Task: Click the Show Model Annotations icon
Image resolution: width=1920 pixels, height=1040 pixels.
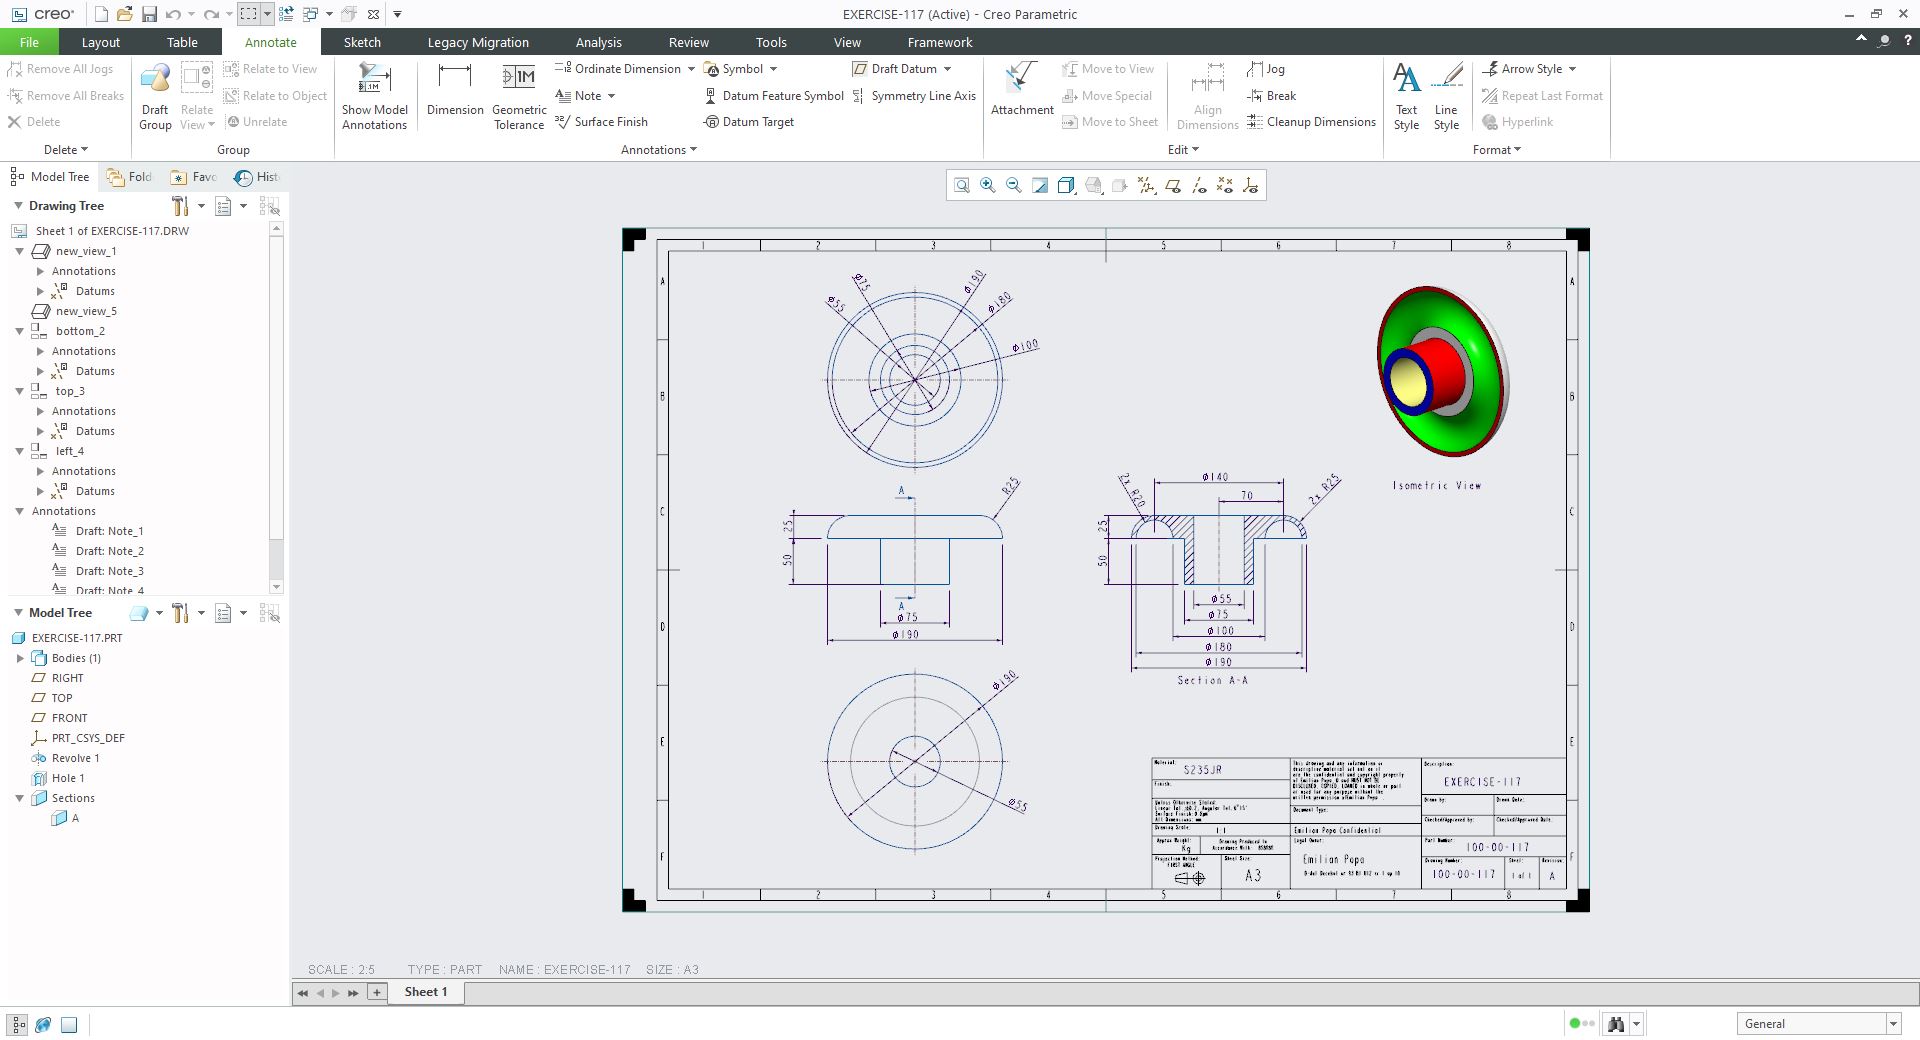Action: 375,96
